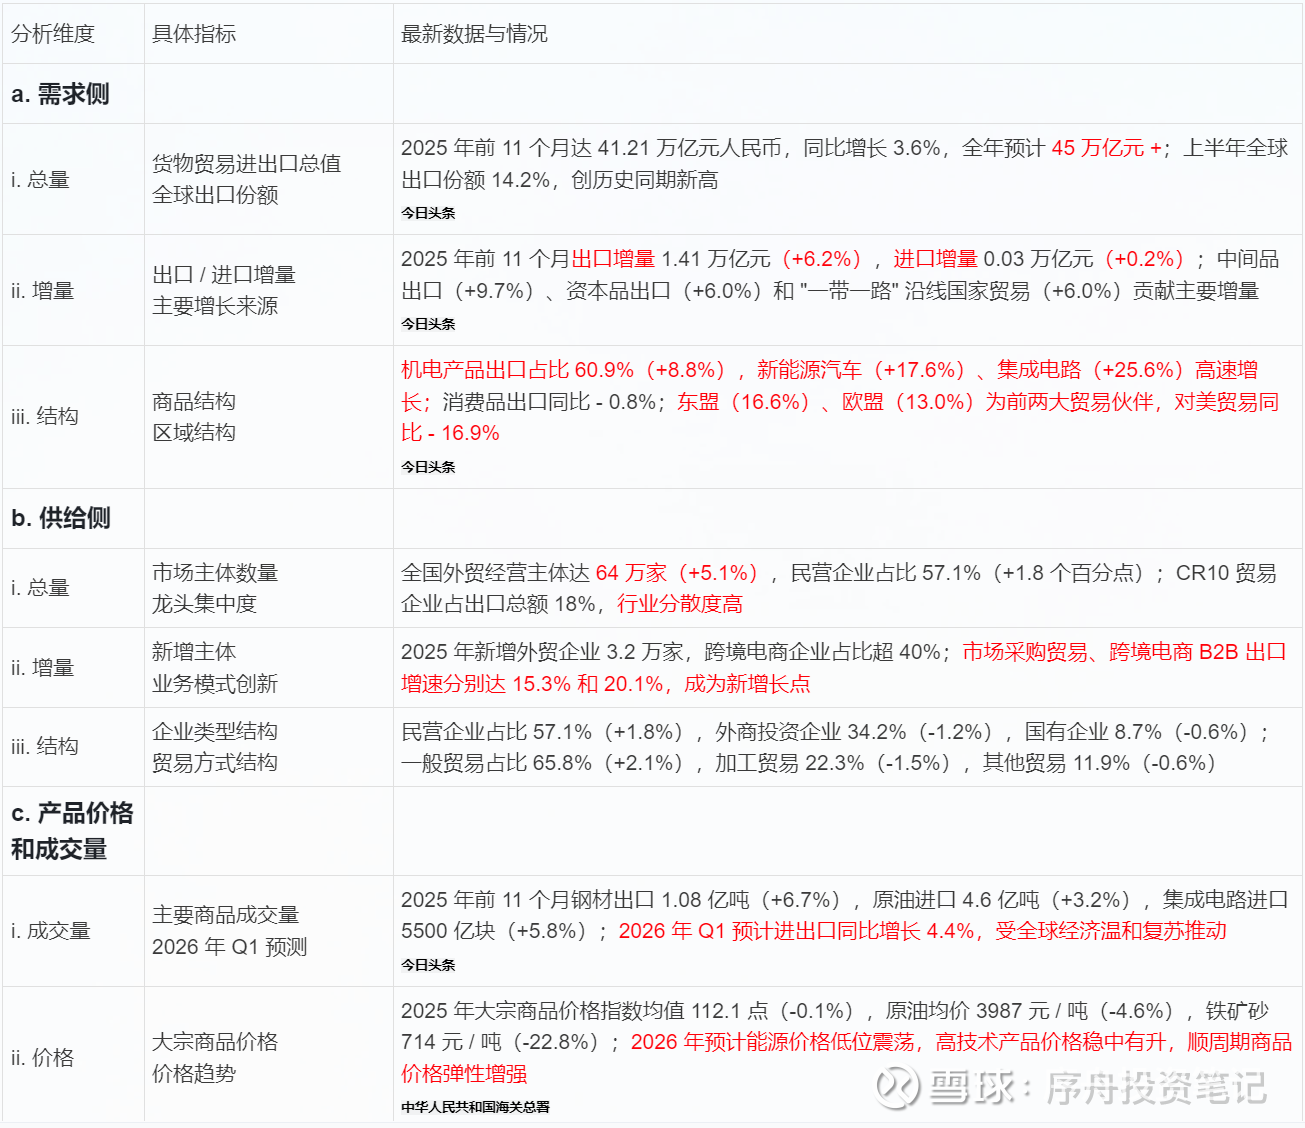The height and width of the screenshot is (1128, 1305).
Task: Click the '2025 年新增外贸企业 3.2 万家' text
Action: click(x=543, y=652)
